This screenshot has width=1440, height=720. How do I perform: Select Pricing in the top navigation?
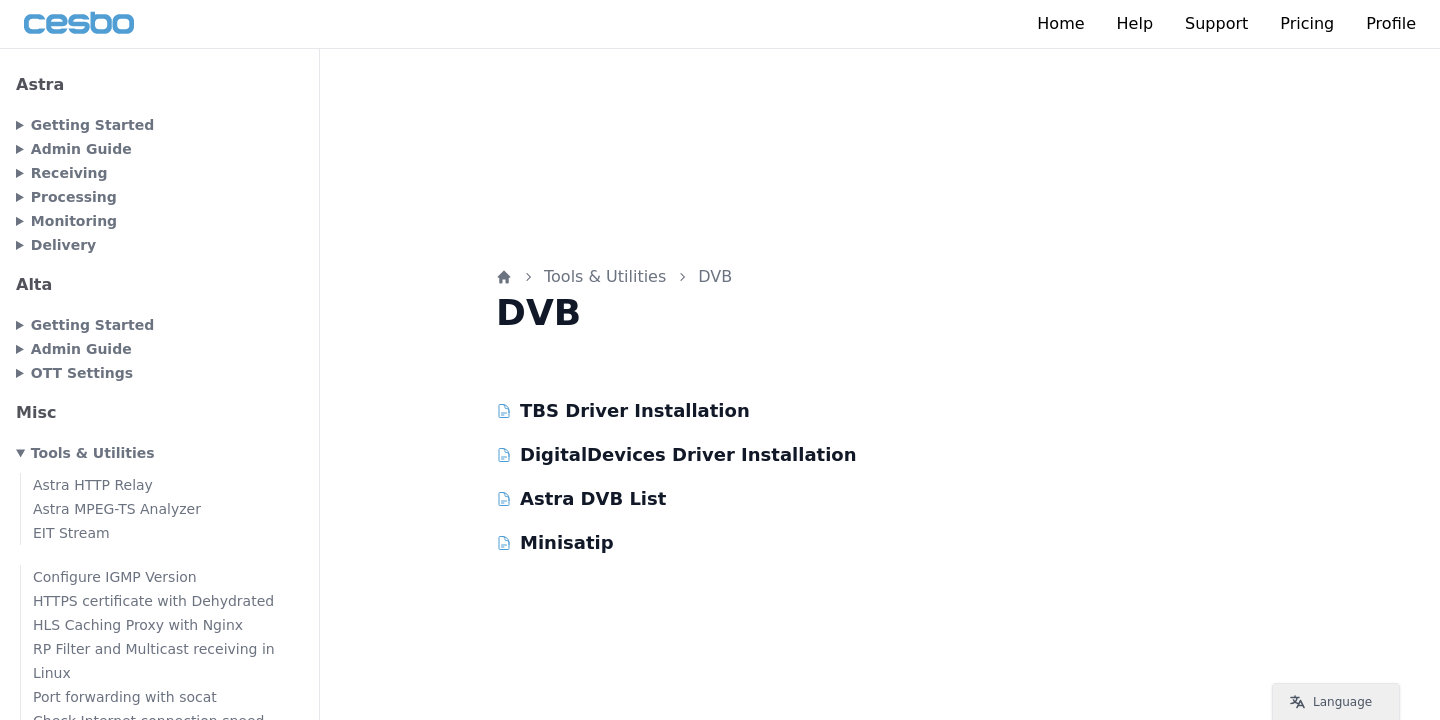pos(1307,23)
